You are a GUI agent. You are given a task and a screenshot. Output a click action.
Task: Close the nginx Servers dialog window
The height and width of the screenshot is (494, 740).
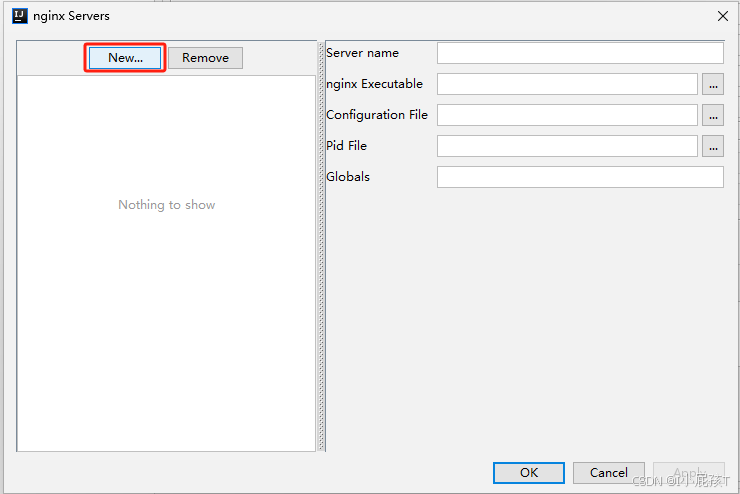click(x=723, y=16)
